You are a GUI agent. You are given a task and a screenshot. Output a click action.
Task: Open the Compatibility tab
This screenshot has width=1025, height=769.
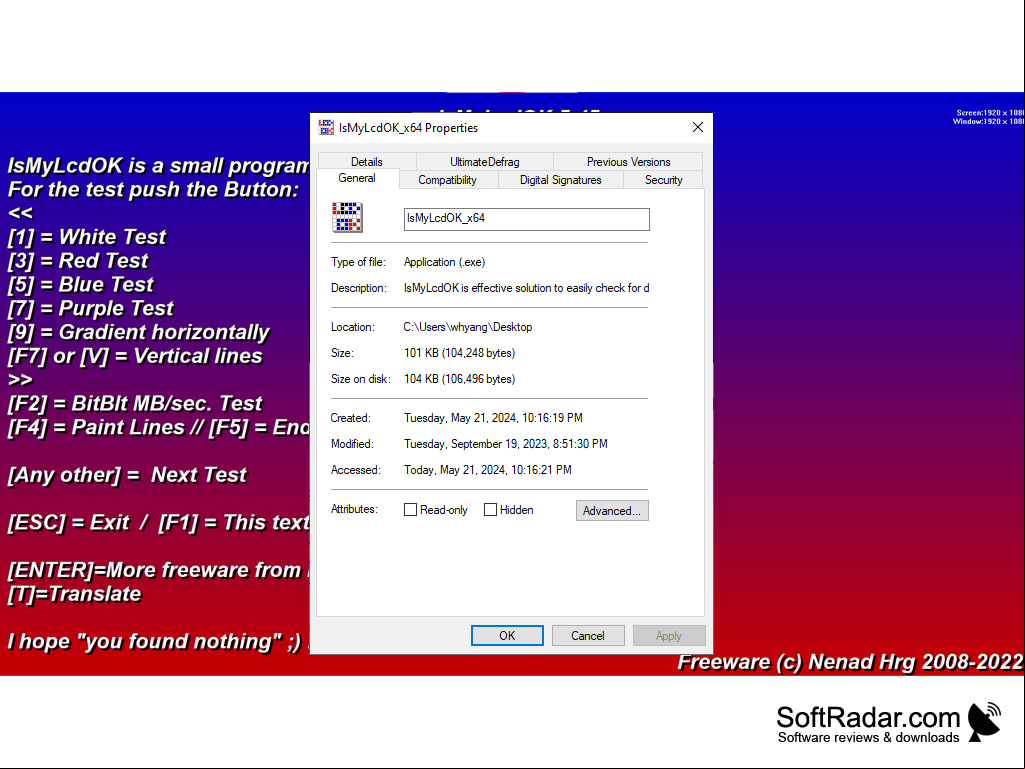[x=447, y=180]
